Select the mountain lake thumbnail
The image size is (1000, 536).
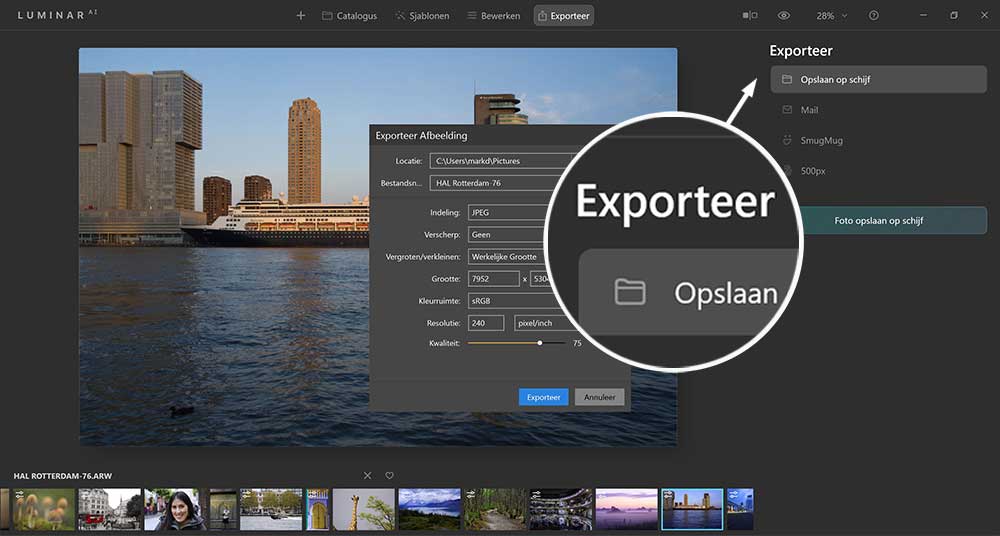(429, 509)
